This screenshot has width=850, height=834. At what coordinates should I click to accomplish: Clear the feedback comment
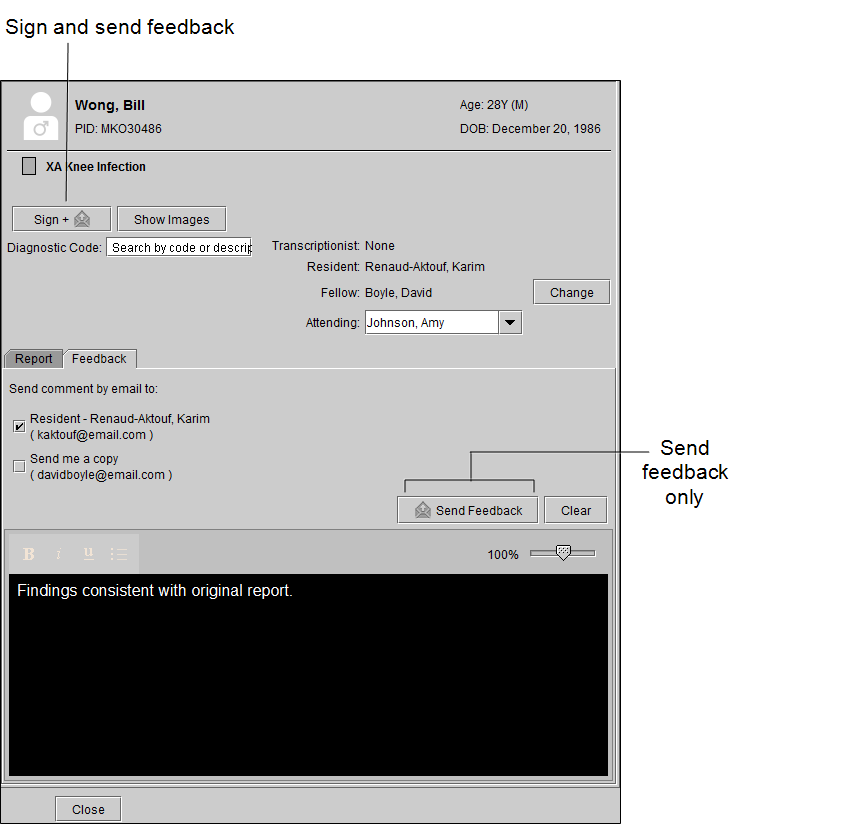[575, 510]
